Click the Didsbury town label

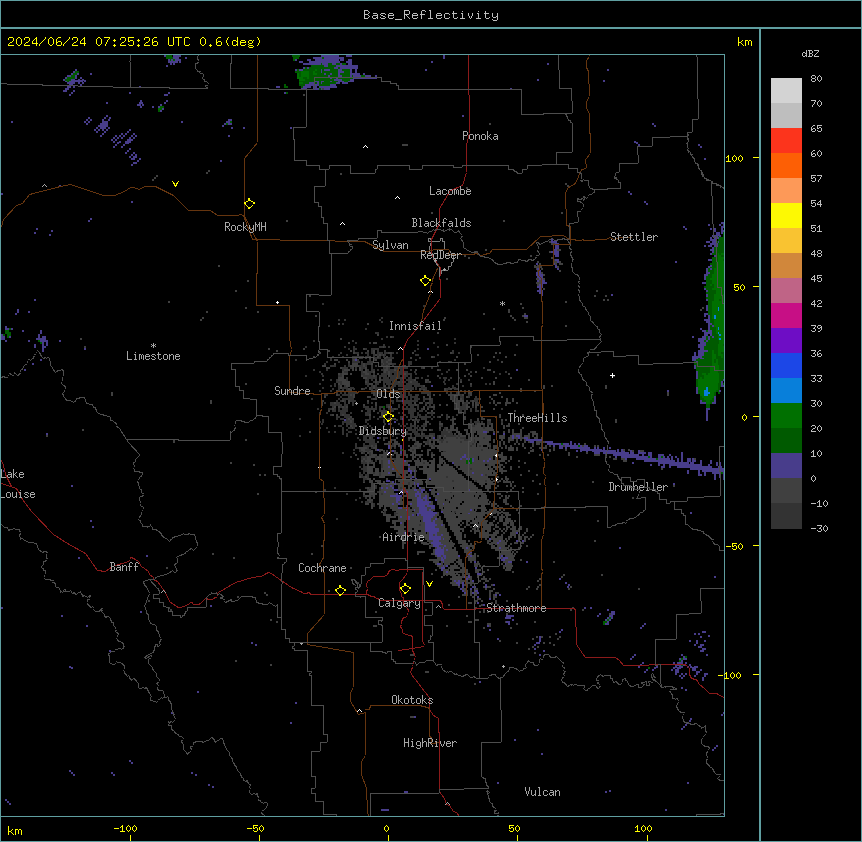point(383,431)
